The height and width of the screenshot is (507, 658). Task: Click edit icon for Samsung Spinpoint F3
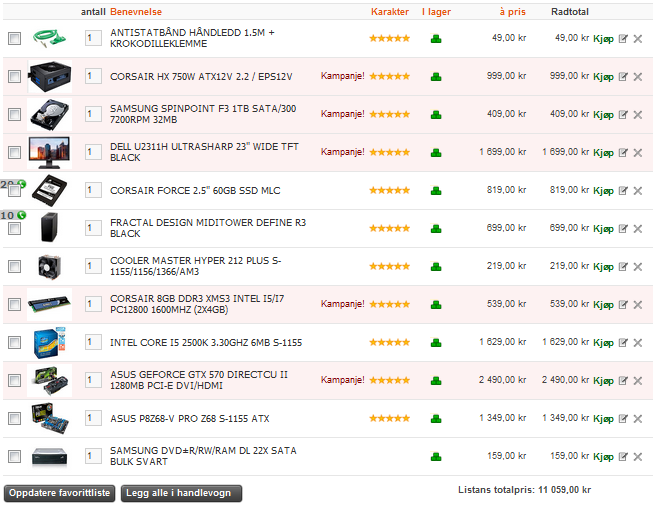click(x=623, y=115)
